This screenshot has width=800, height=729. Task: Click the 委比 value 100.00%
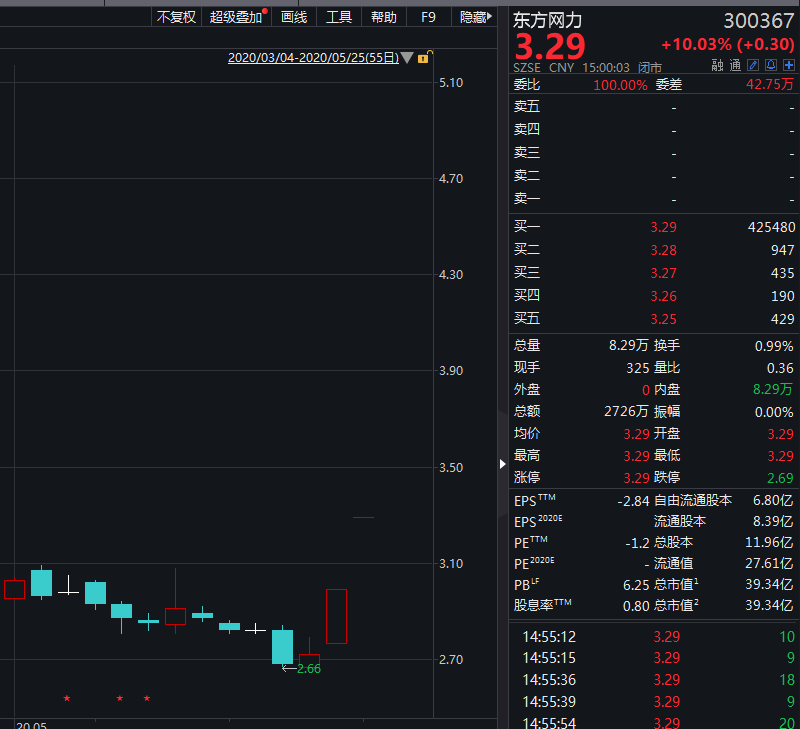click(x=620, y=85)
